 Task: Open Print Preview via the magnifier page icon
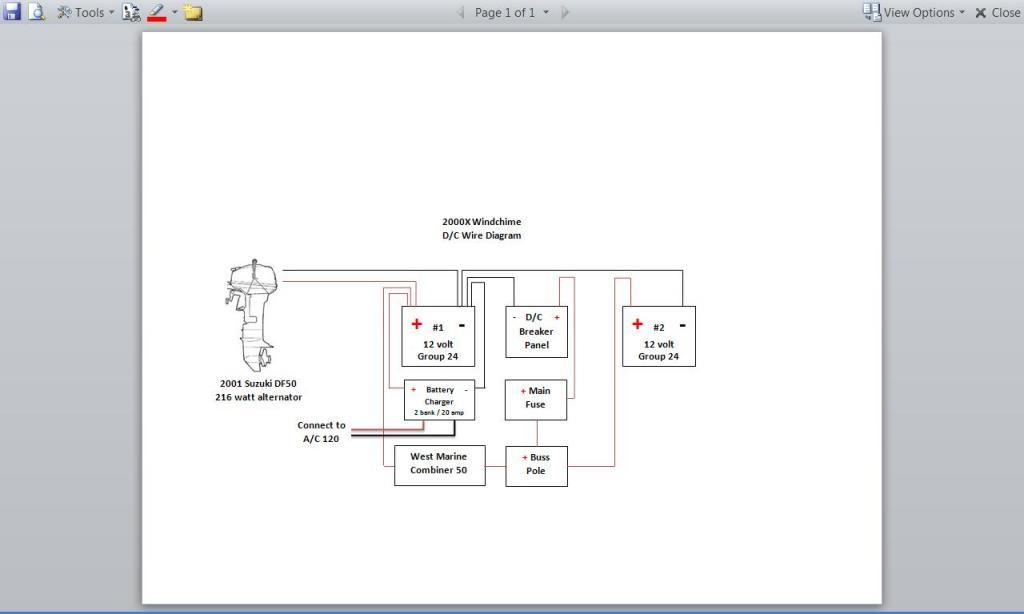coord(37,12)
